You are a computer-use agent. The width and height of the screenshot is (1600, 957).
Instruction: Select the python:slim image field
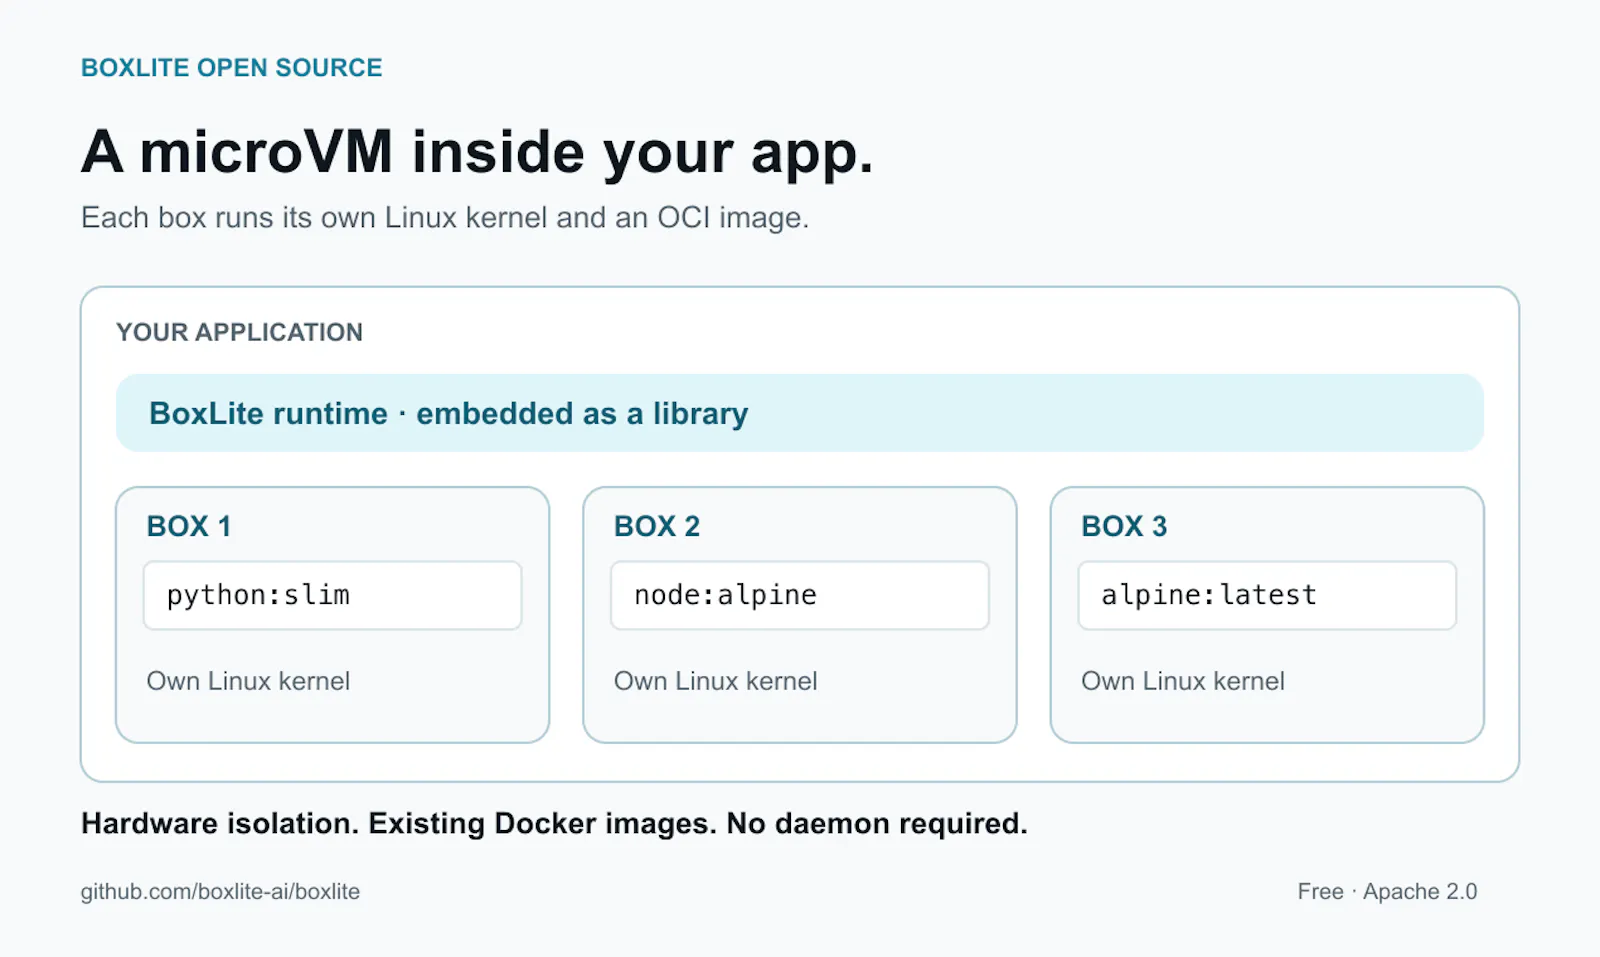tap(332, 595)
